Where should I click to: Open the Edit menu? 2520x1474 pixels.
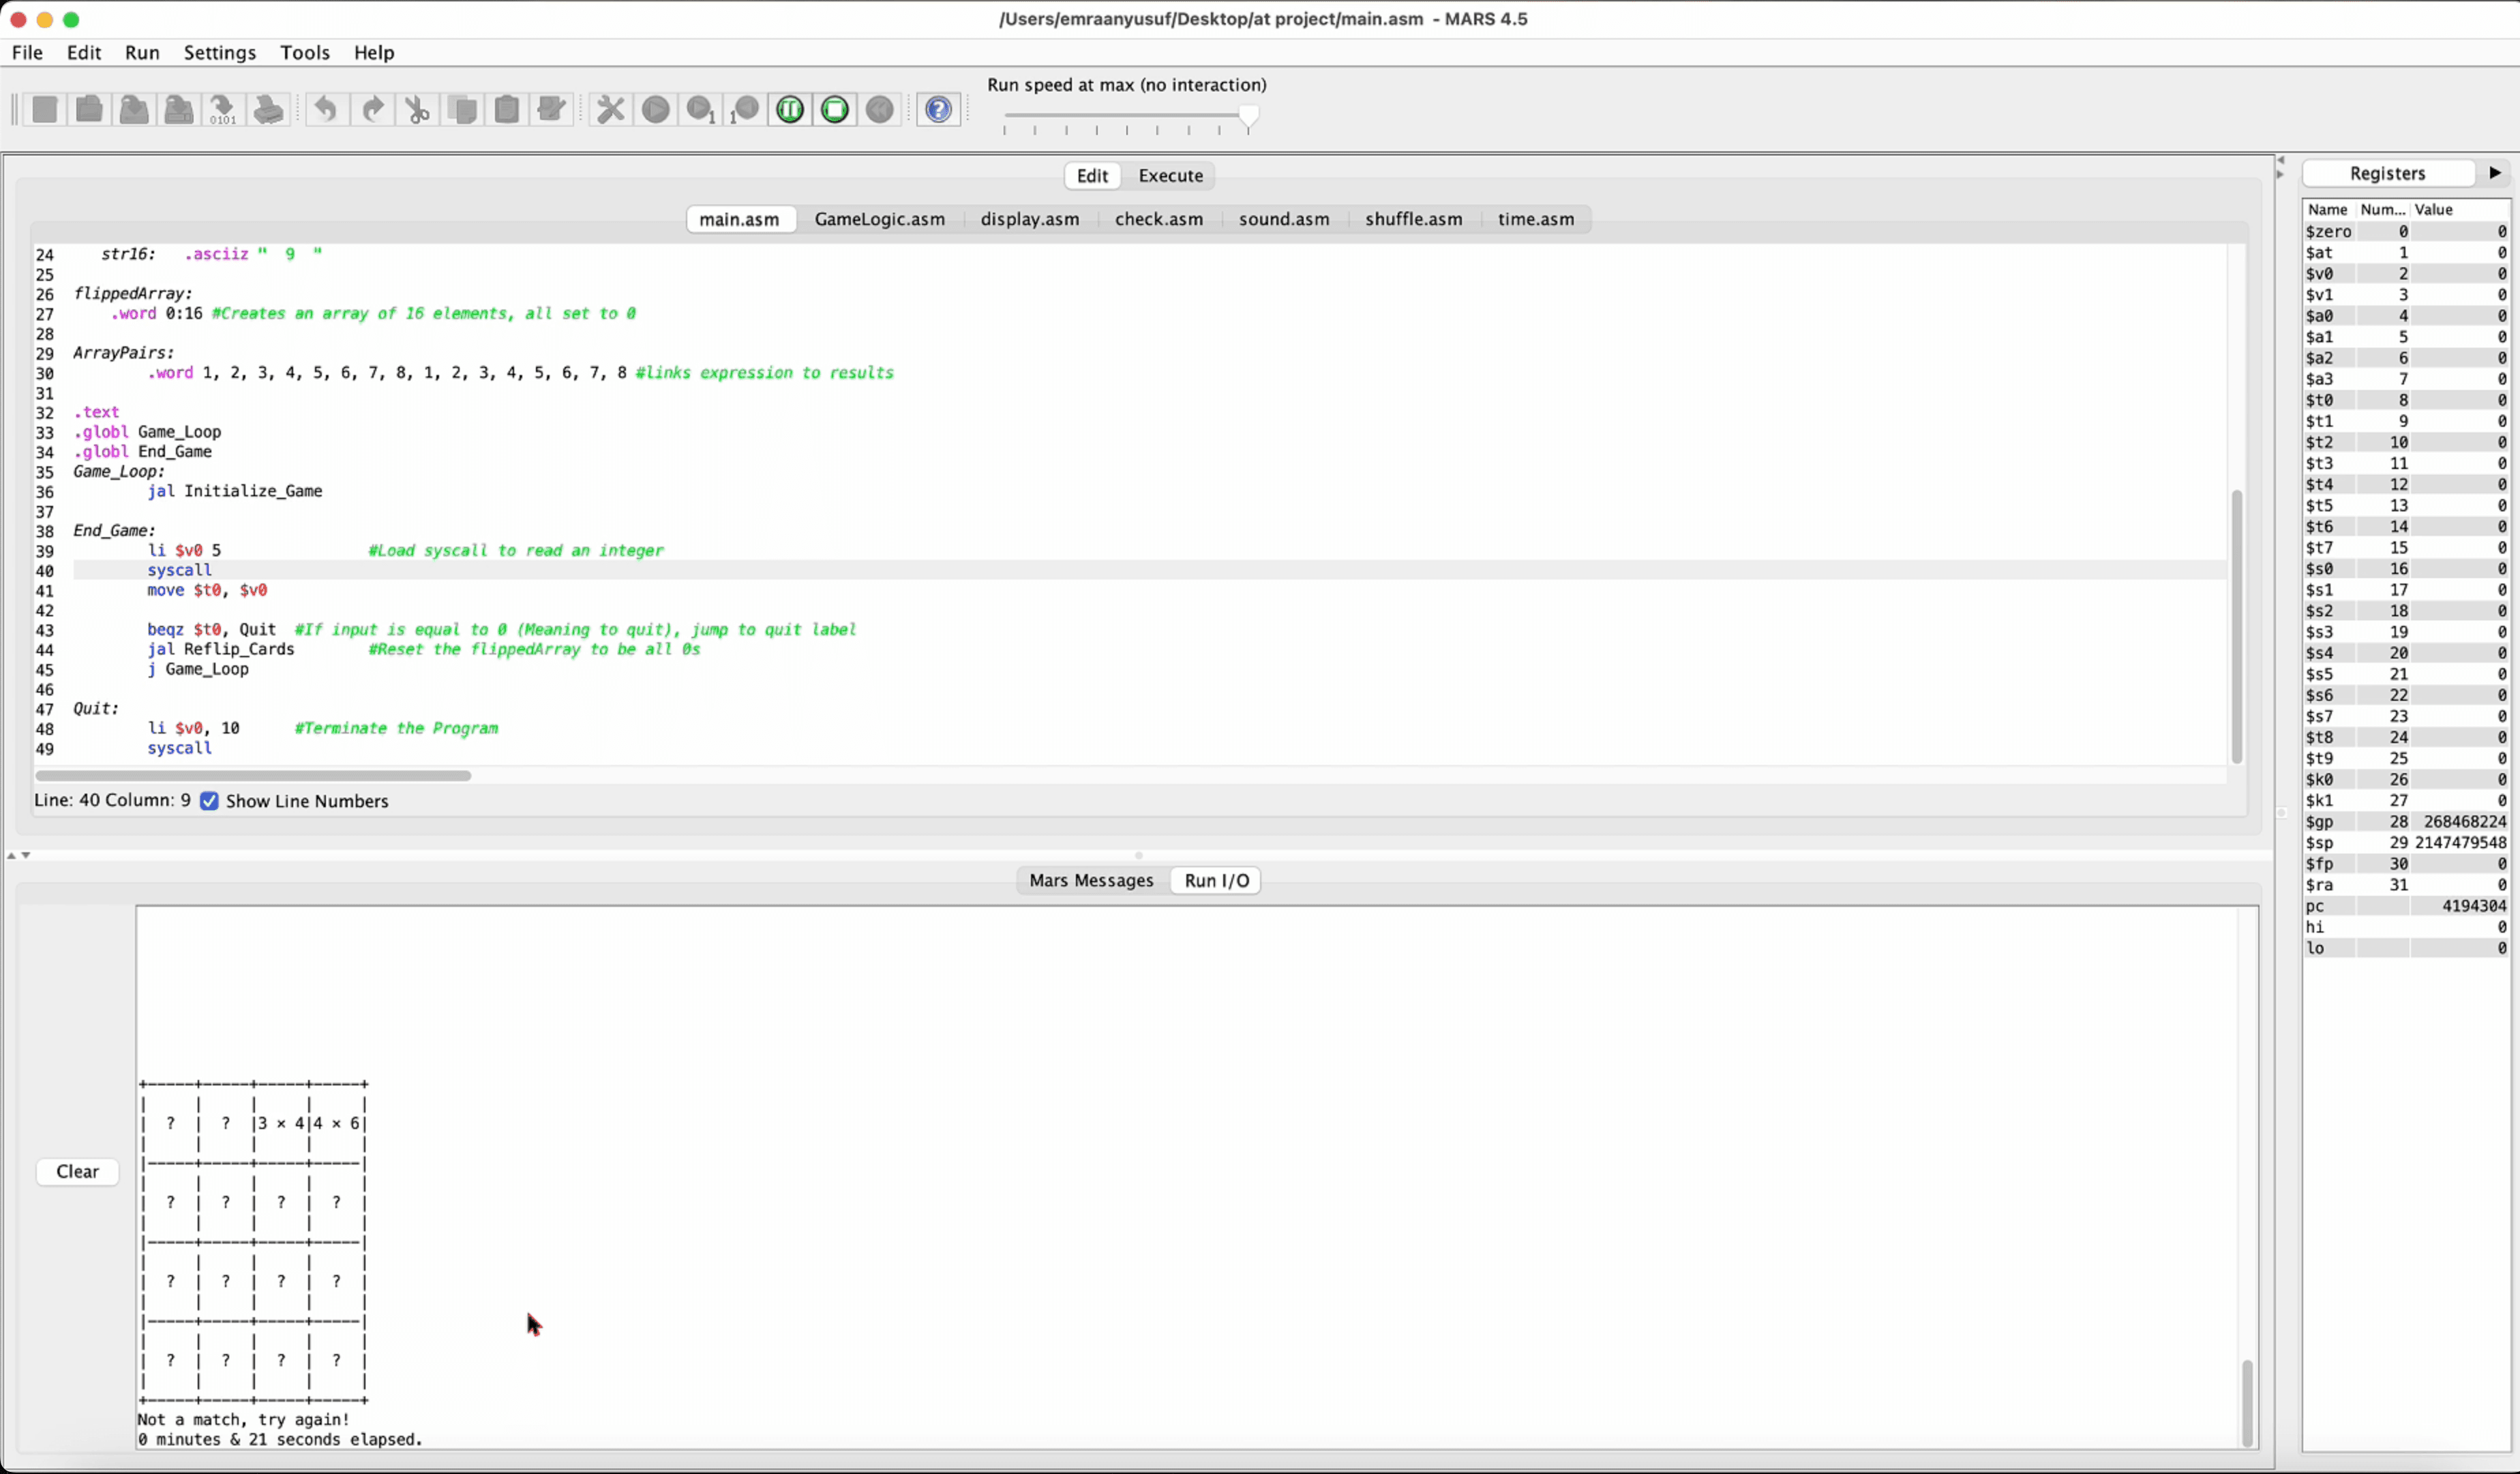point(84,52)
